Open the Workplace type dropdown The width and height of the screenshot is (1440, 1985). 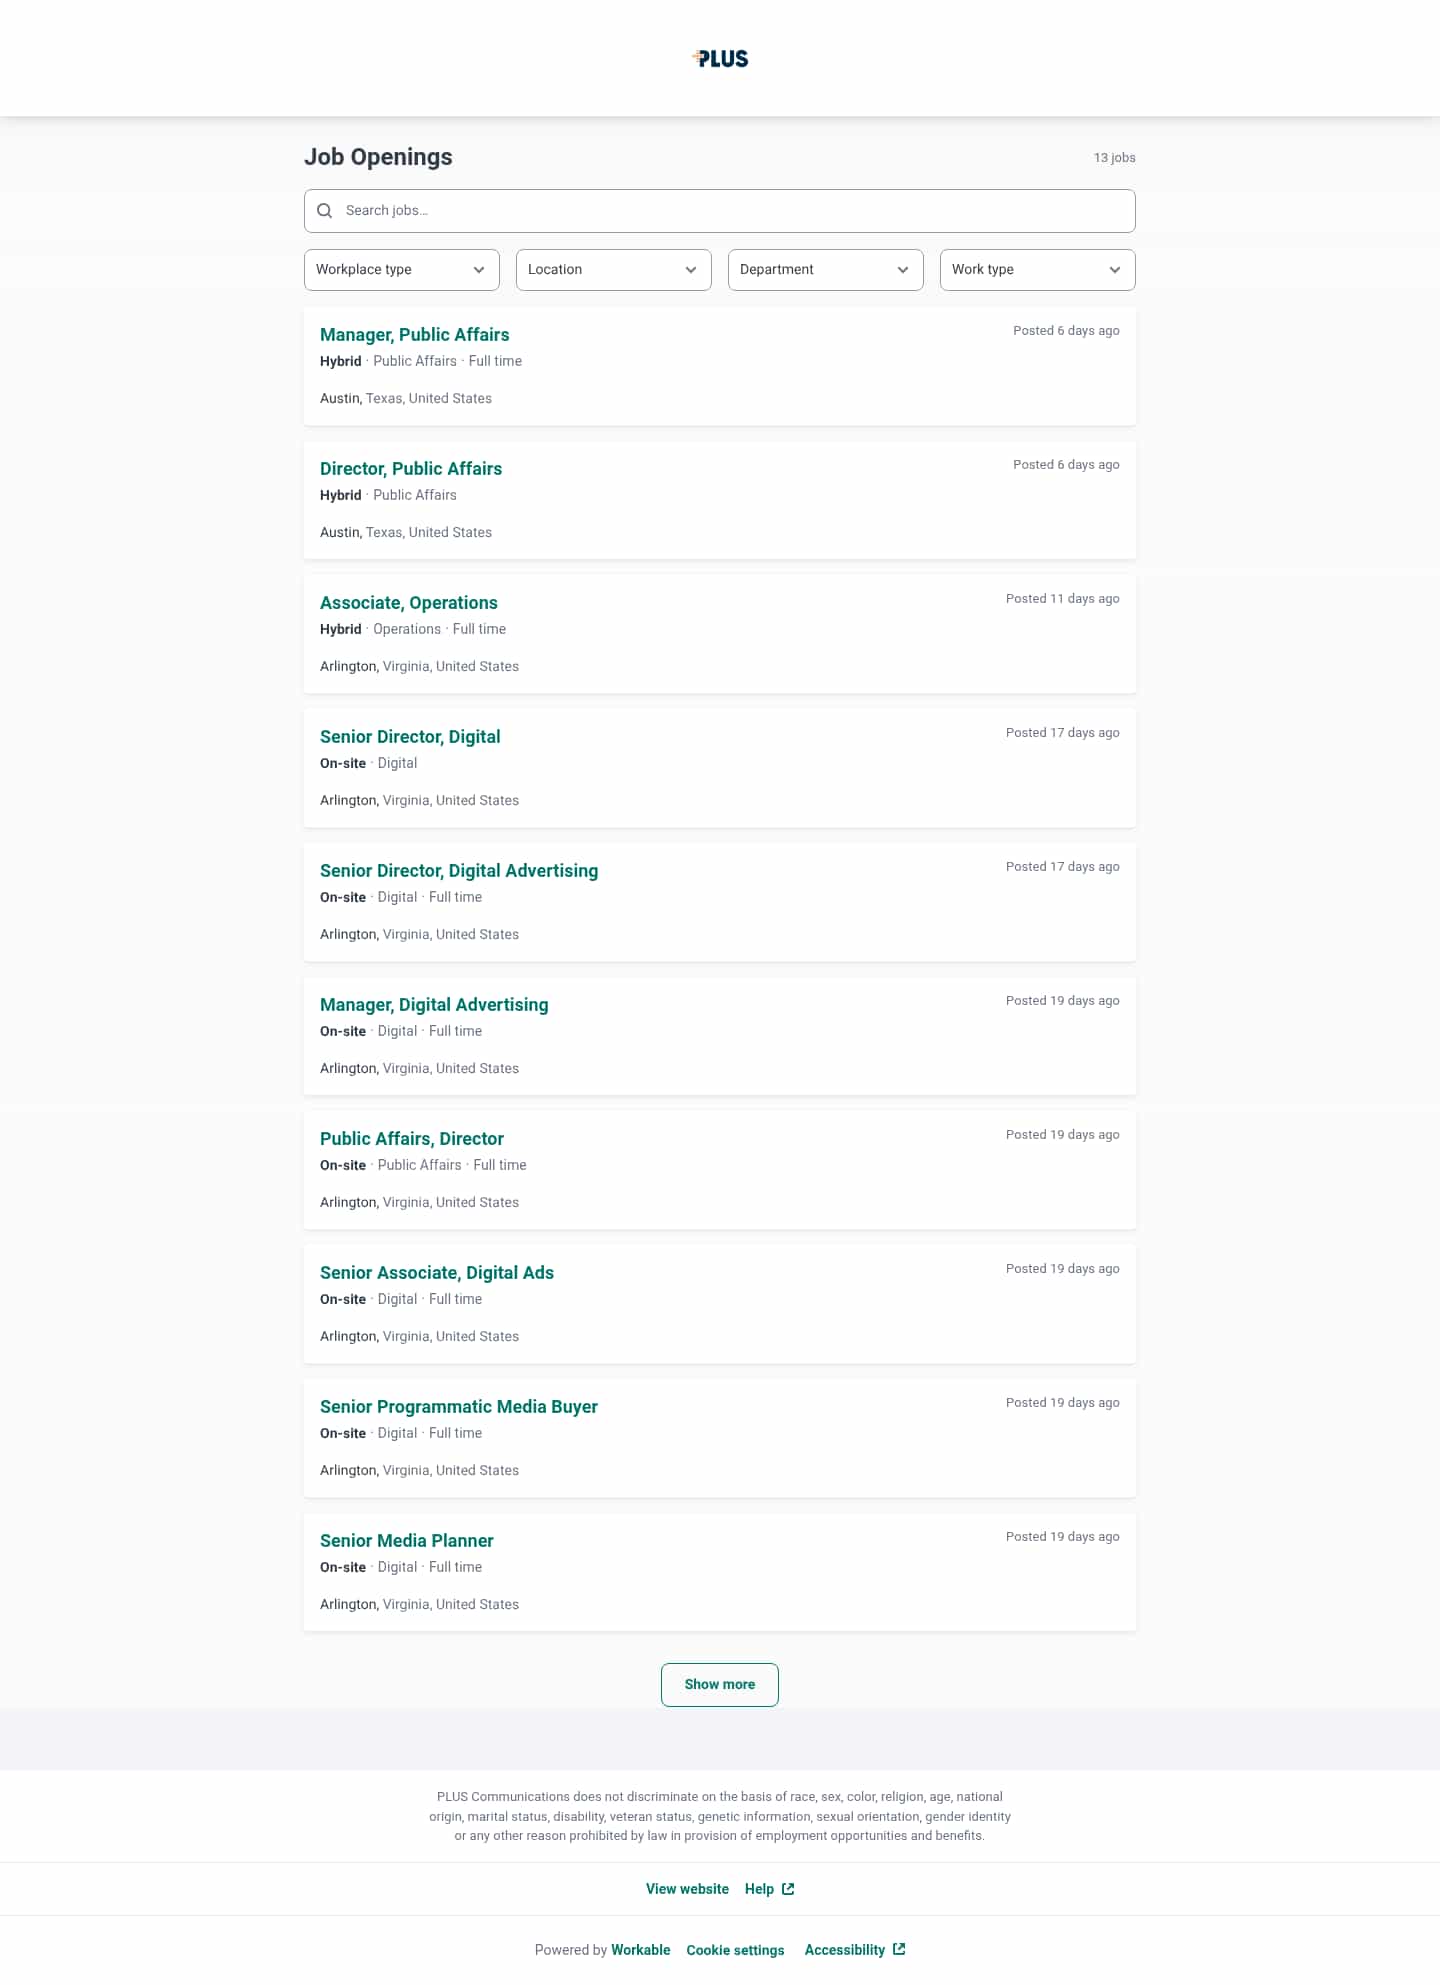[401, 270]
